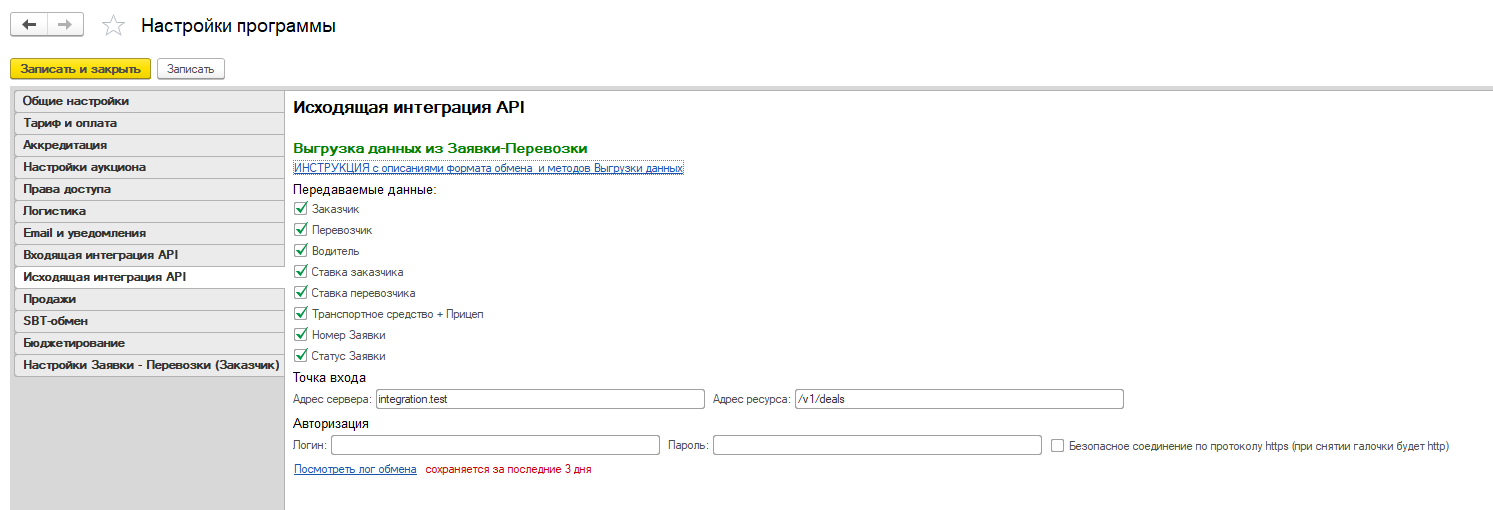Uncheck the Перевозчик checkbox
This screenshot has width=1493, height=510.
[301, 230]
